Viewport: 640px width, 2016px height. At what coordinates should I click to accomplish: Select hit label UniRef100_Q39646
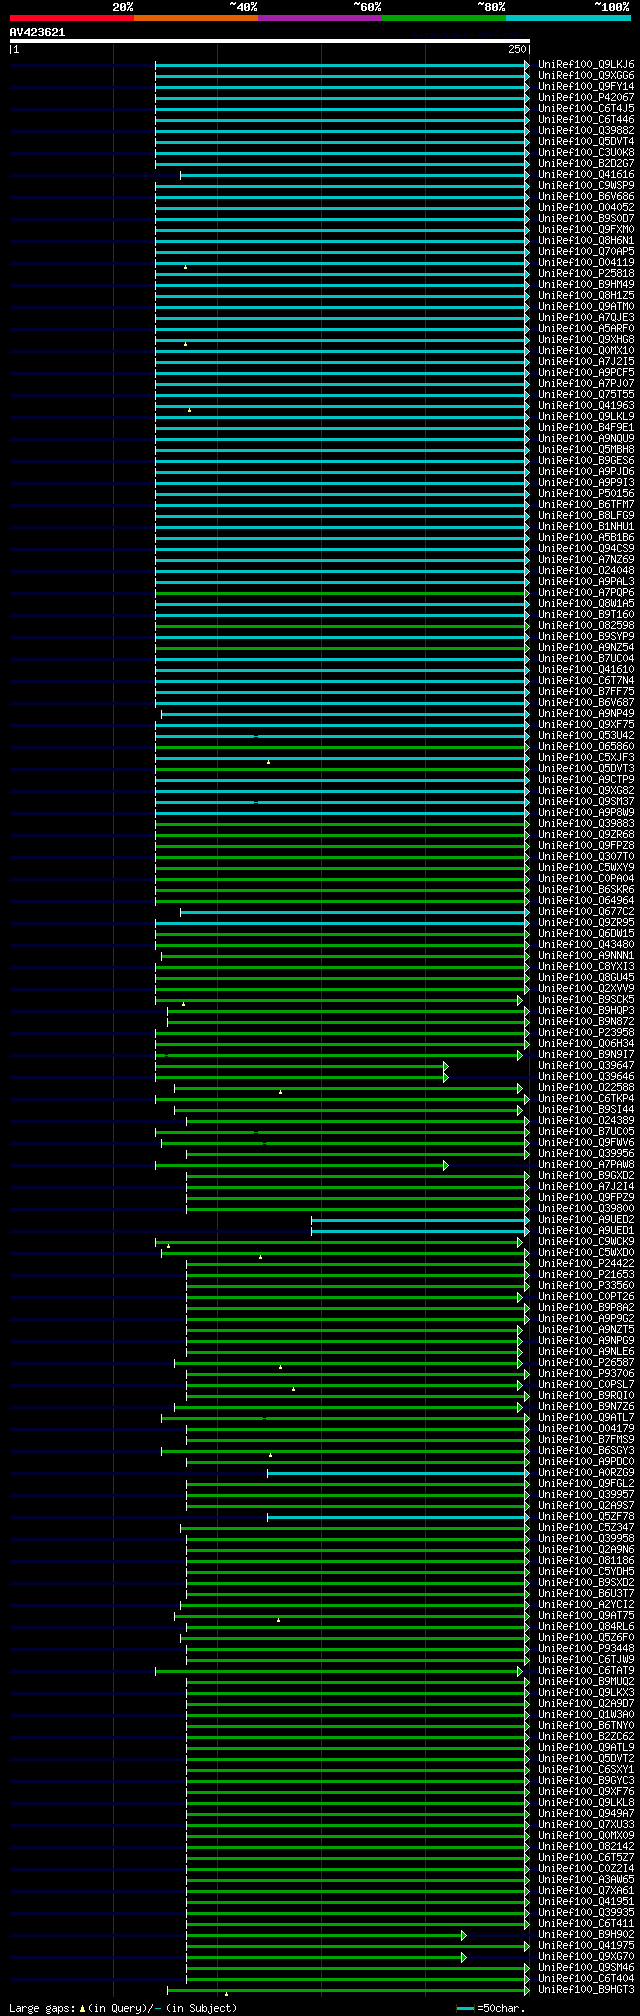(x=586, y=1076)
